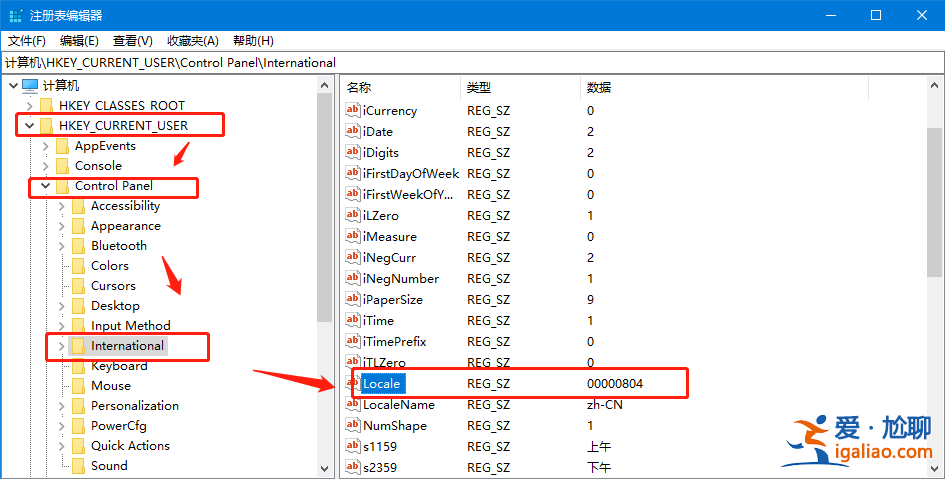Click the iFirstDayOfWeek value icon
Image resolution: width=945 pixels, height=479 pixels.
tap(353, 173)
